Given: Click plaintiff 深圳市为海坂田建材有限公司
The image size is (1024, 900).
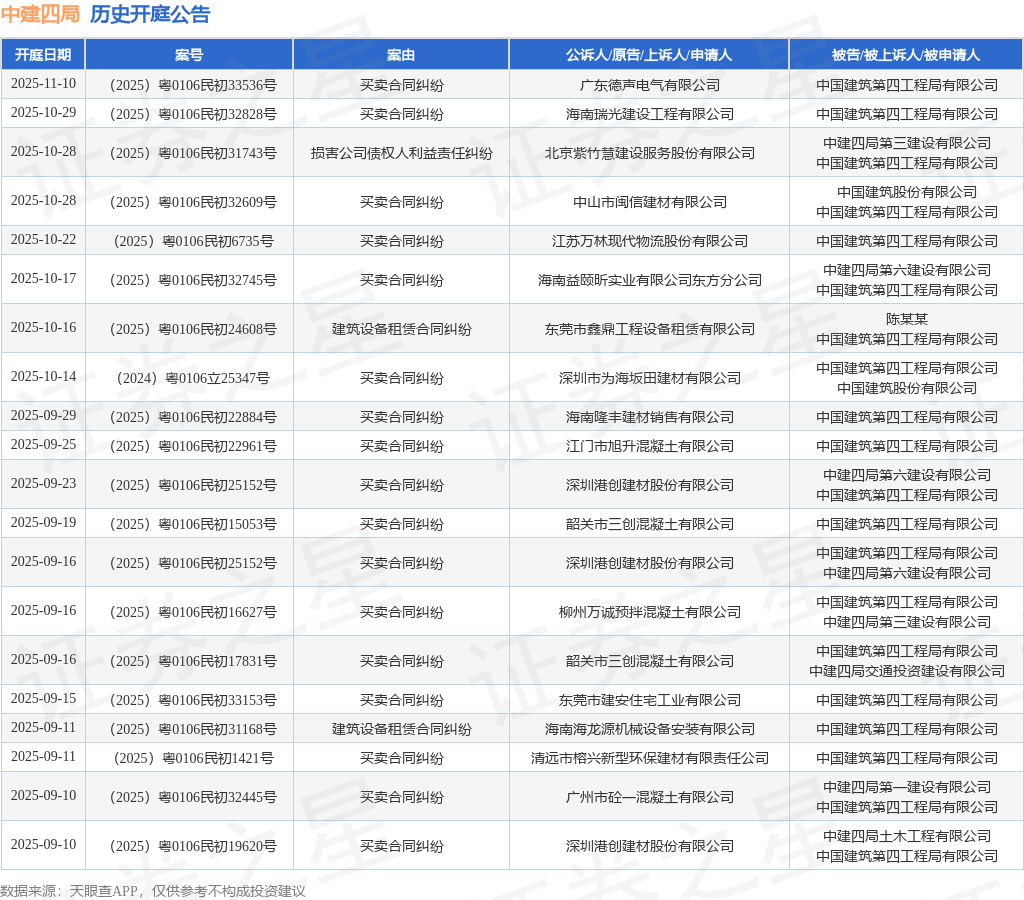Looking at the screenshot, I should 650,378.
